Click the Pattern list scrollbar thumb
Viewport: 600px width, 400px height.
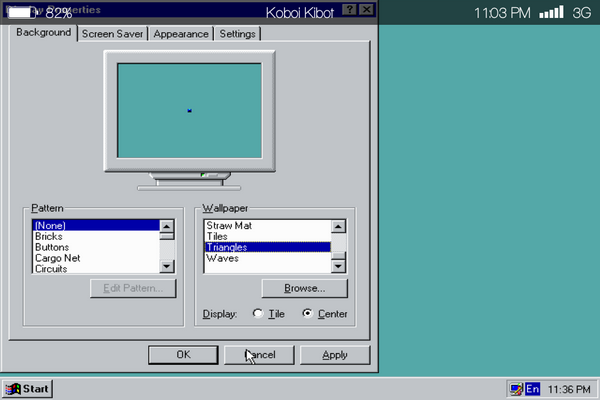[x=167, y=237]
